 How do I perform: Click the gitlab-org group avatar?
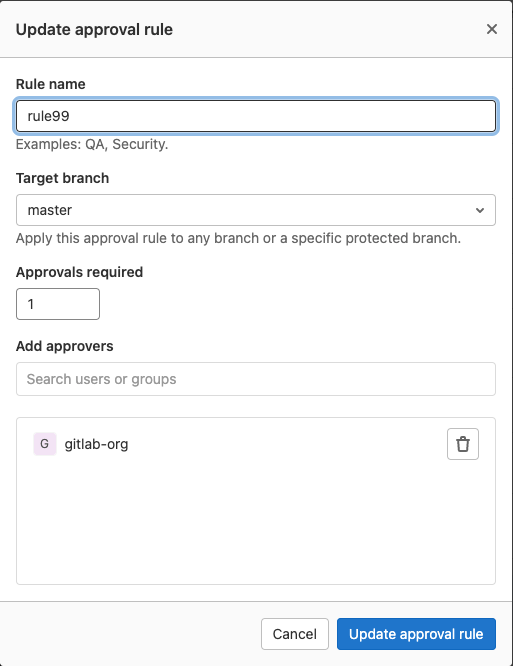[x=45, y=444]
